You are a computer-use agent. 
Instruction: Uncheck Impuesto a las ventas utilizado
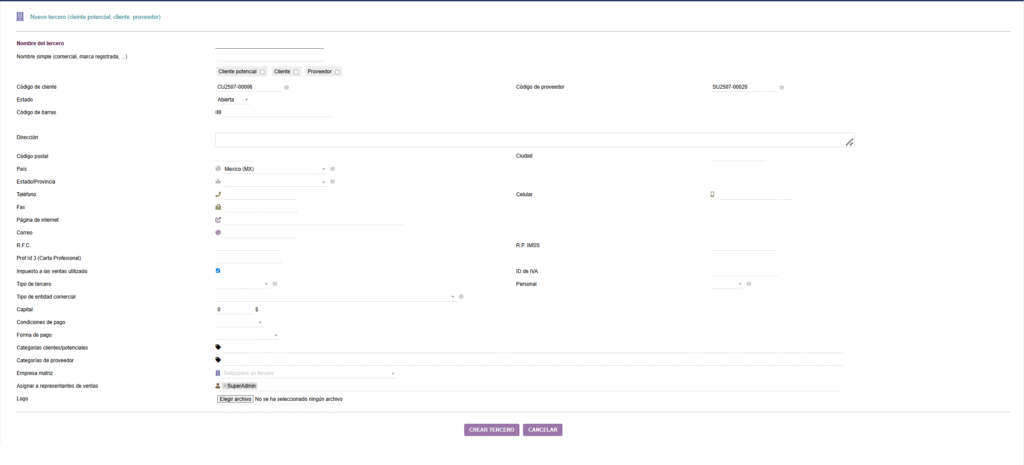pyautogui.click(x=218, y=271)
